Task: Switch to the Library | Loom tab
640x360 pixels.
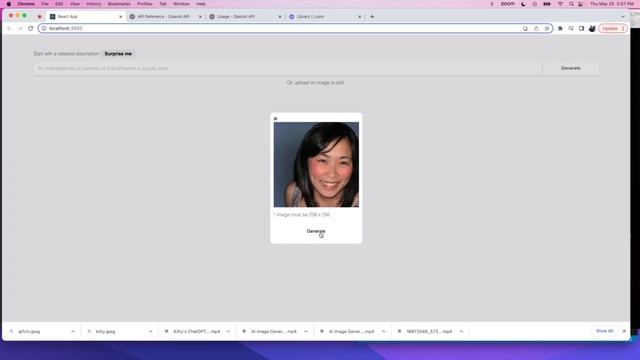Action: click(x=325, y=17)
